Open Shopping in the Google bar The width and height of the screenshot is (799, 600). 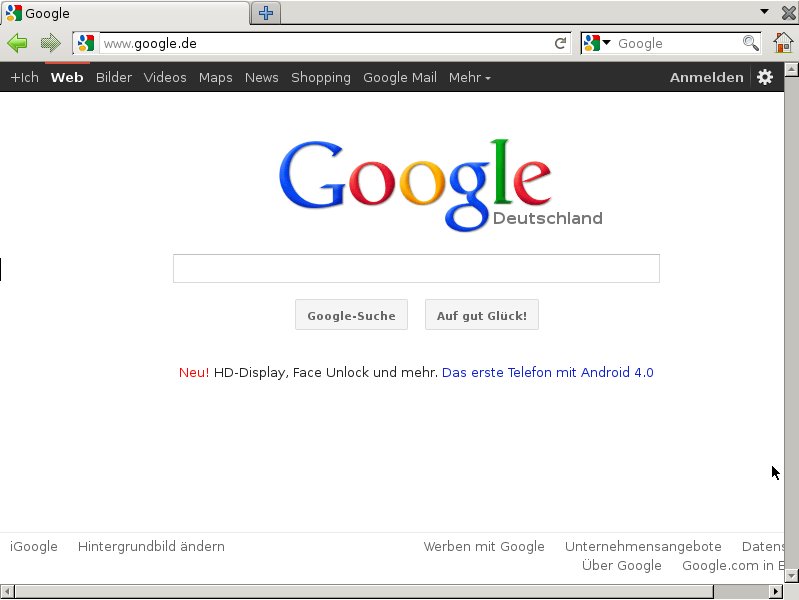(x=321, y=77)
